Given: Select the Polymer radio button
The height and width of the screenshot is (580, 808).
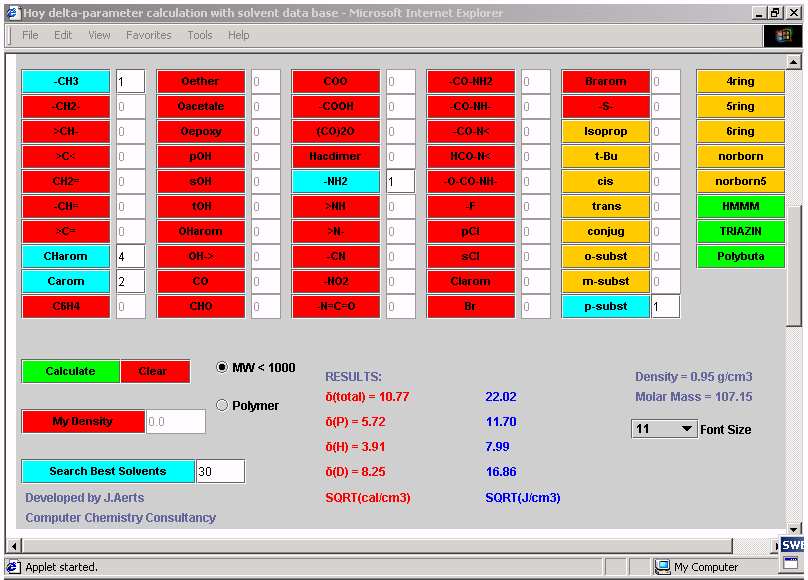Looking at the screenshot, I should pos(223,405).
